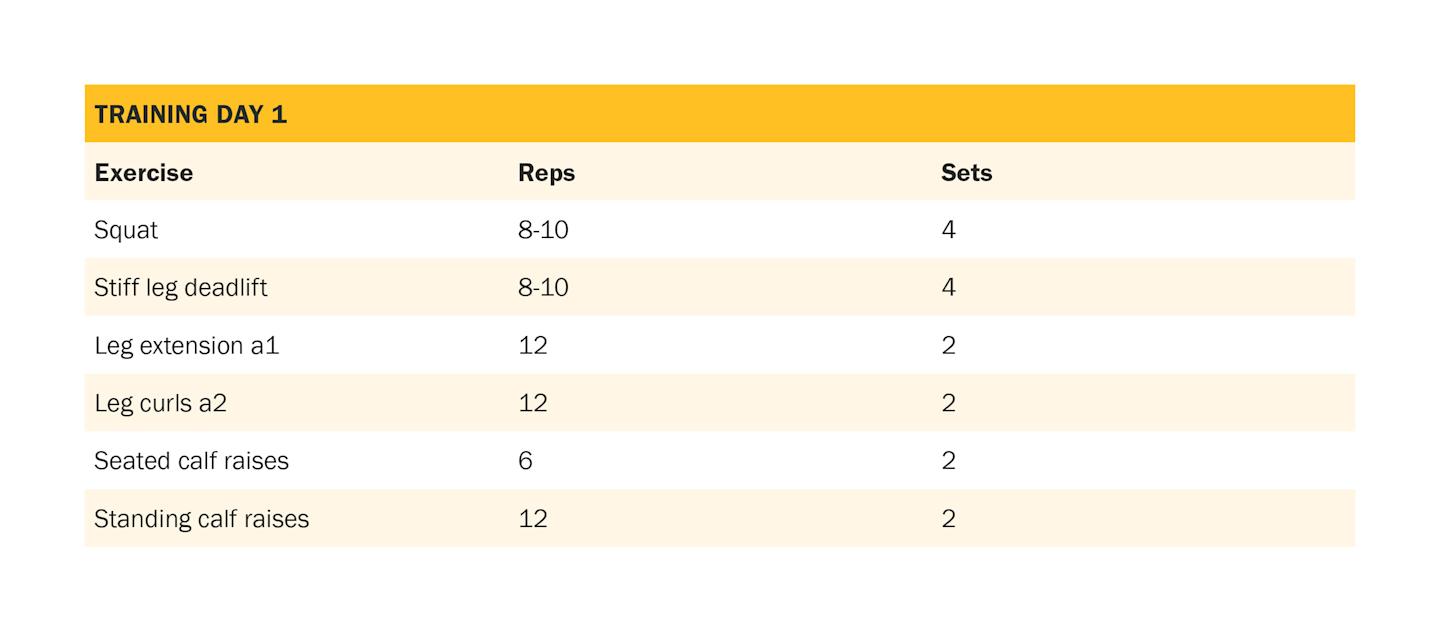Select Stiff leg deadlift's reps value

tap(543, 288)
